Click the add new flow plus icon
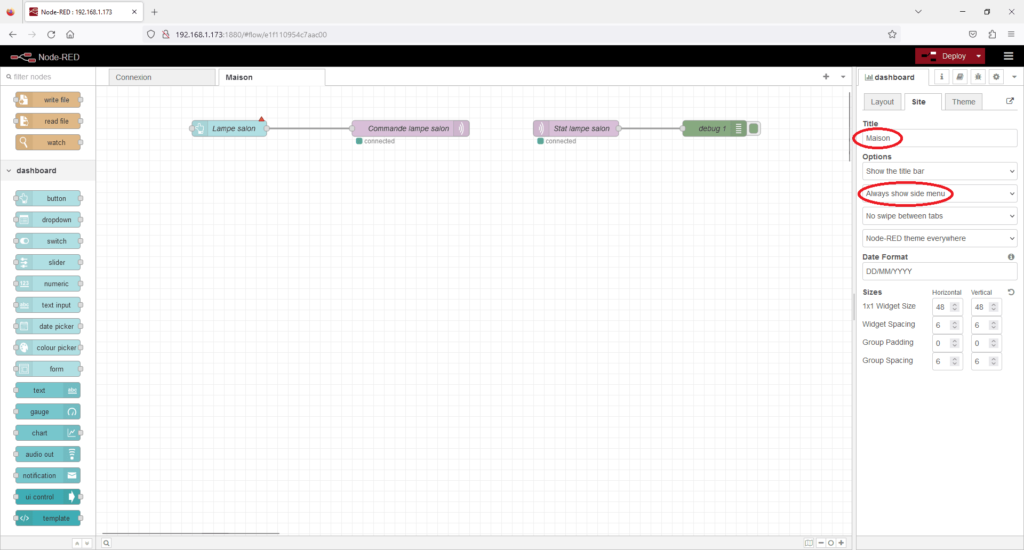Viewport: 1024px width, 550px height. pos(826,77)
